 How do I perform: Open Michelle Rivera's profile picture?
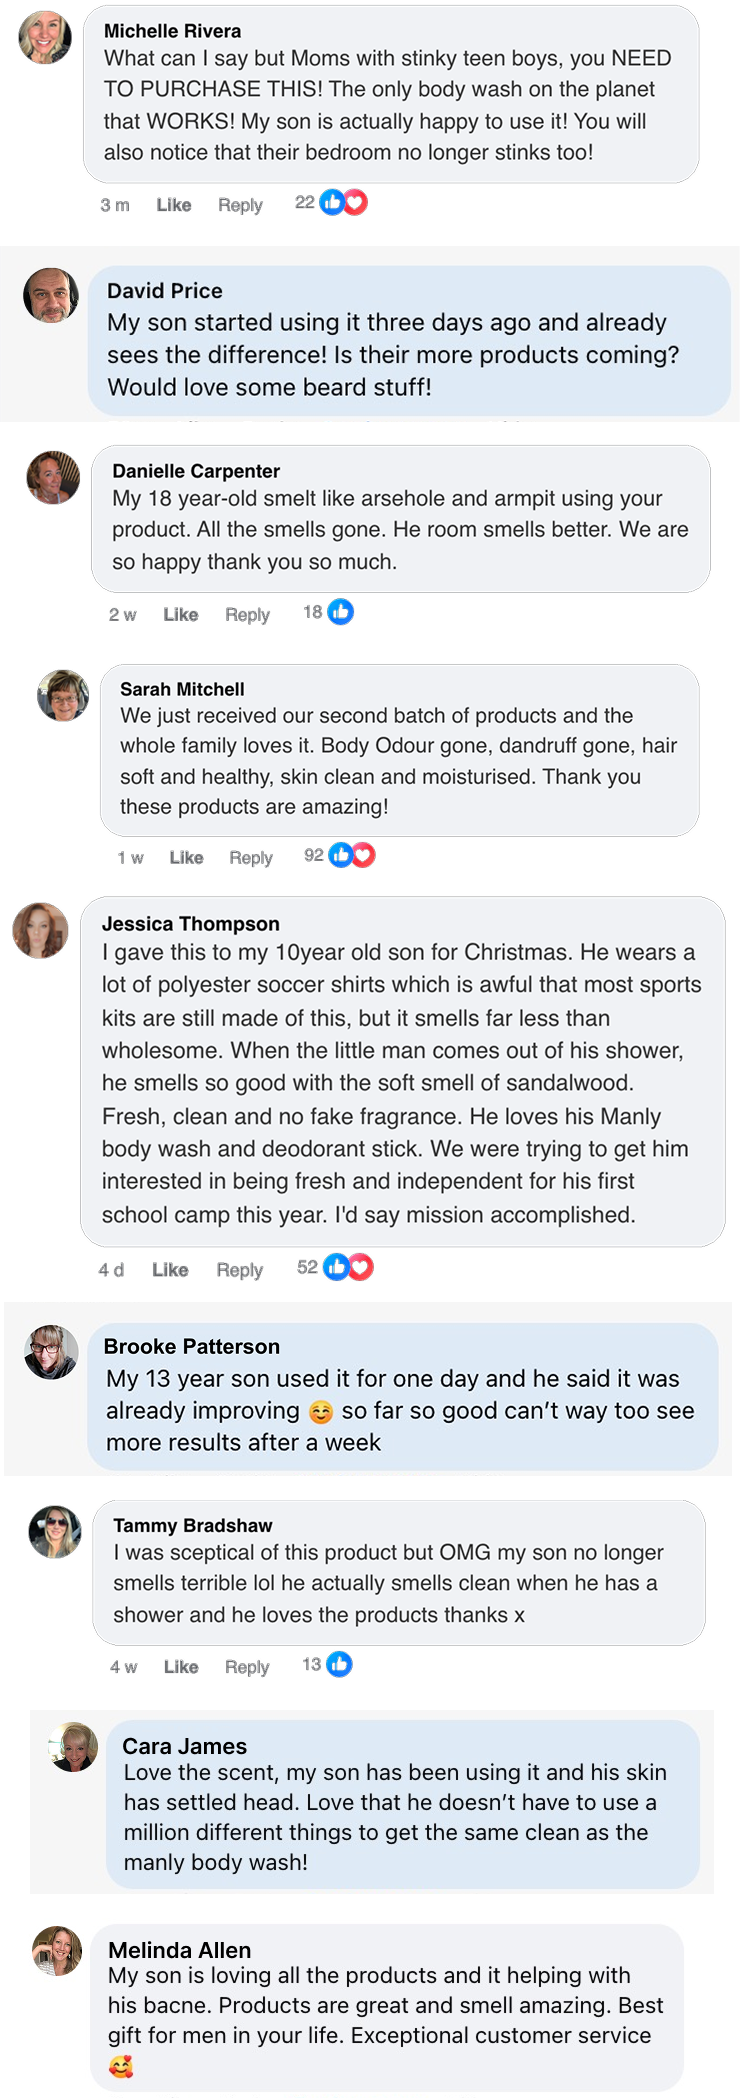point(45,38)
